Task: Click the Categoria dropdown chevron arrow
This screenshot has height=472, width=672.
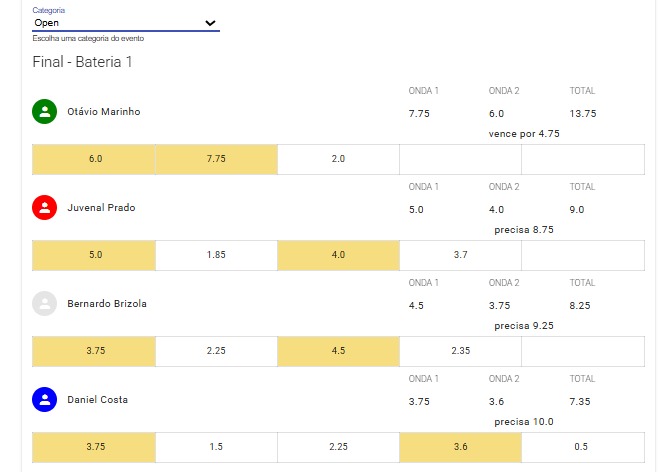Action: point(210,23)
